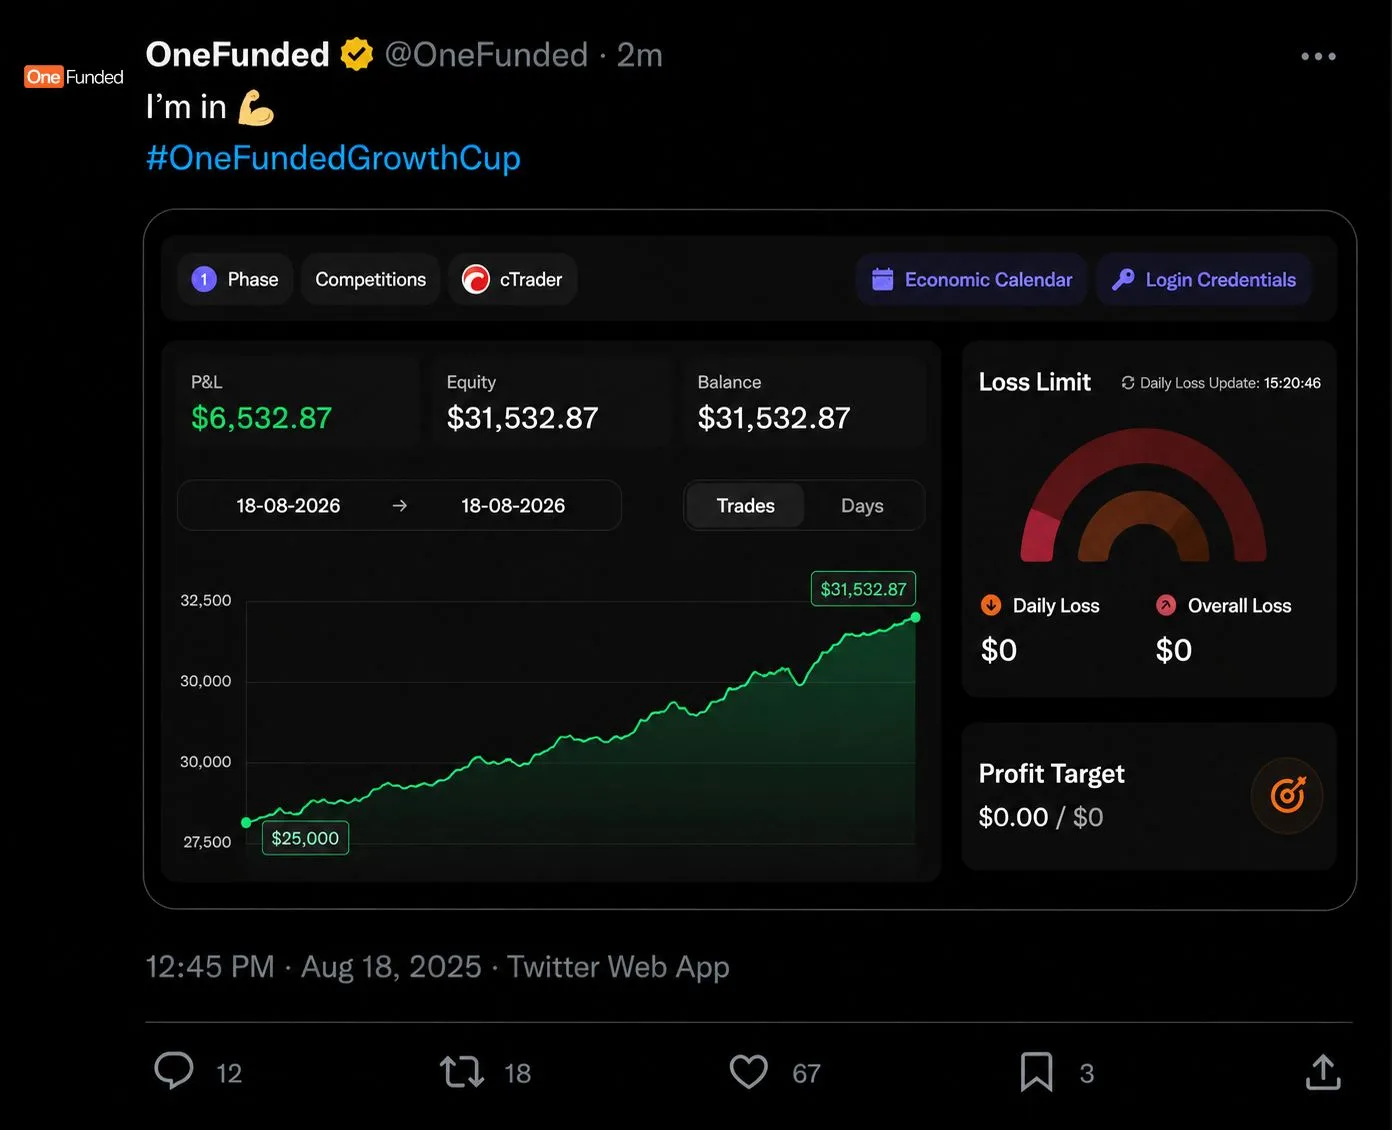Like the tweet with heart icon
Screen dimensions: 1392x1130
pyautogui.click(x=749, y=1072)
